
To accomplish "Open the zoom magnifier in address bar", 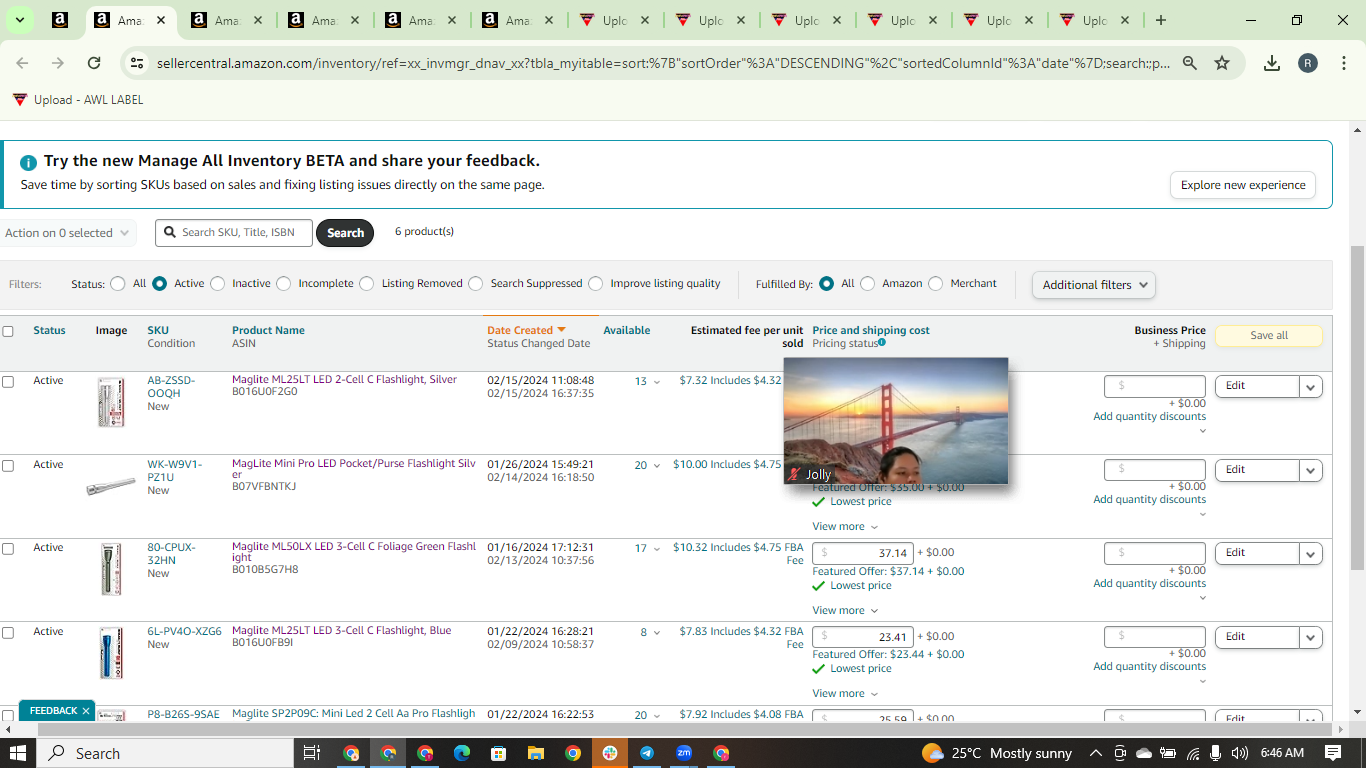I will [x=1190, y=63].
